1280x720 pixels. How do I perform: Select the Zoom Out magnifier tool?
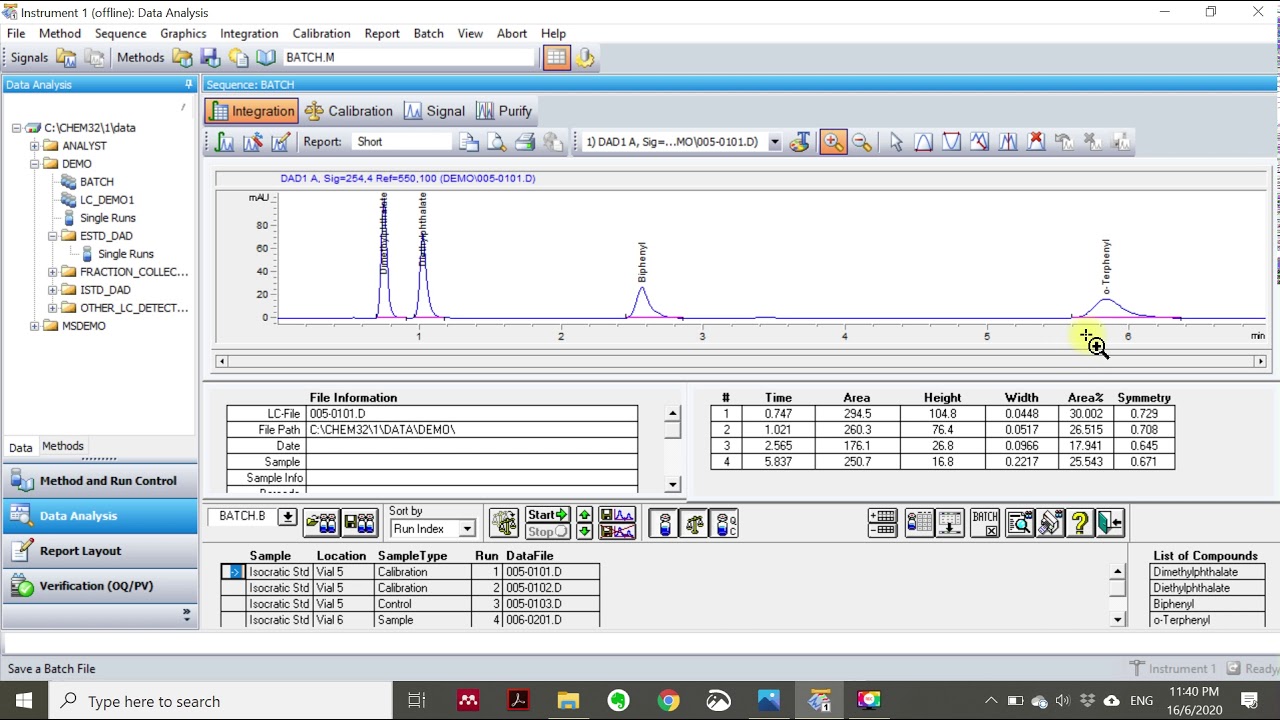click(x=862, y=142)
